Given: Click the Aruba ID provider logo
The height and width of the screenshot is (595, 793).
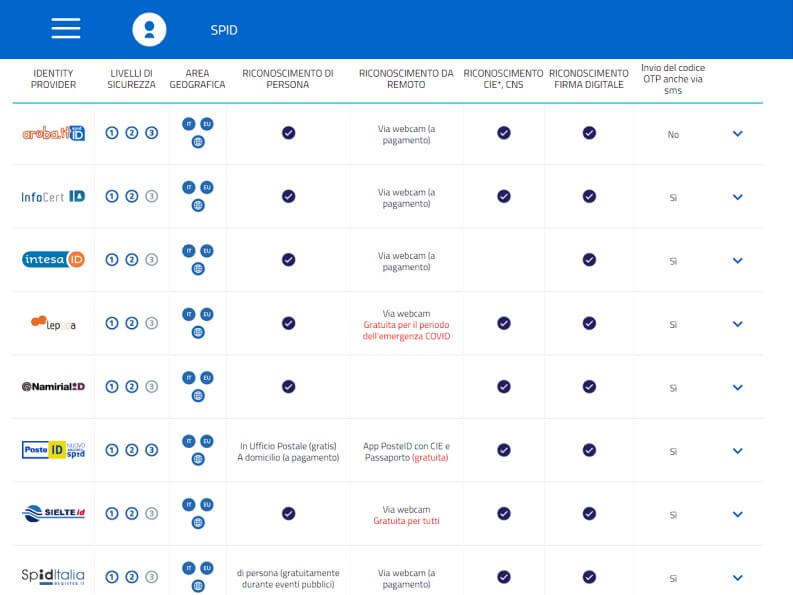Looking at the screenshot, I should 54,133.
